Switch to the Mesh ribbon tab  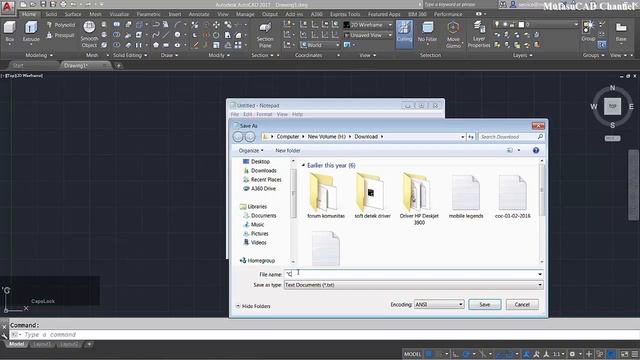pos(95,14)
